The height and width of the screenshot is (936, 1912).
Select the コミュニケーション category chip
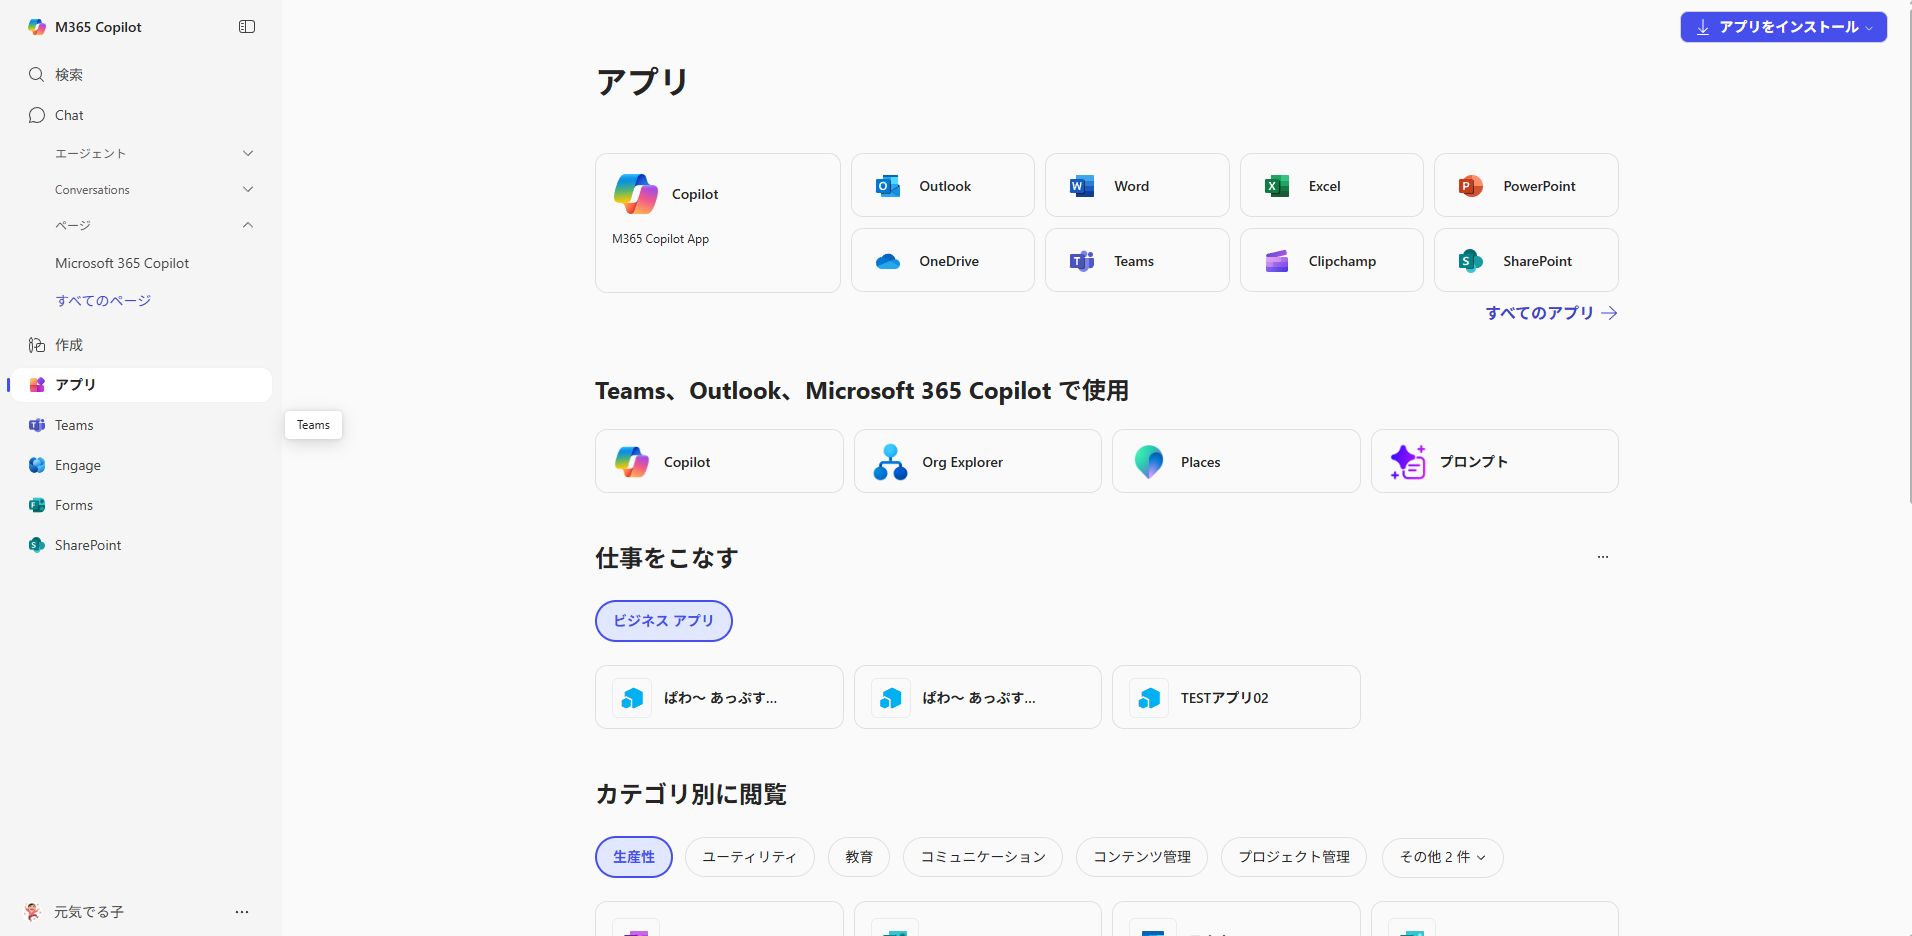coord(983,857)
